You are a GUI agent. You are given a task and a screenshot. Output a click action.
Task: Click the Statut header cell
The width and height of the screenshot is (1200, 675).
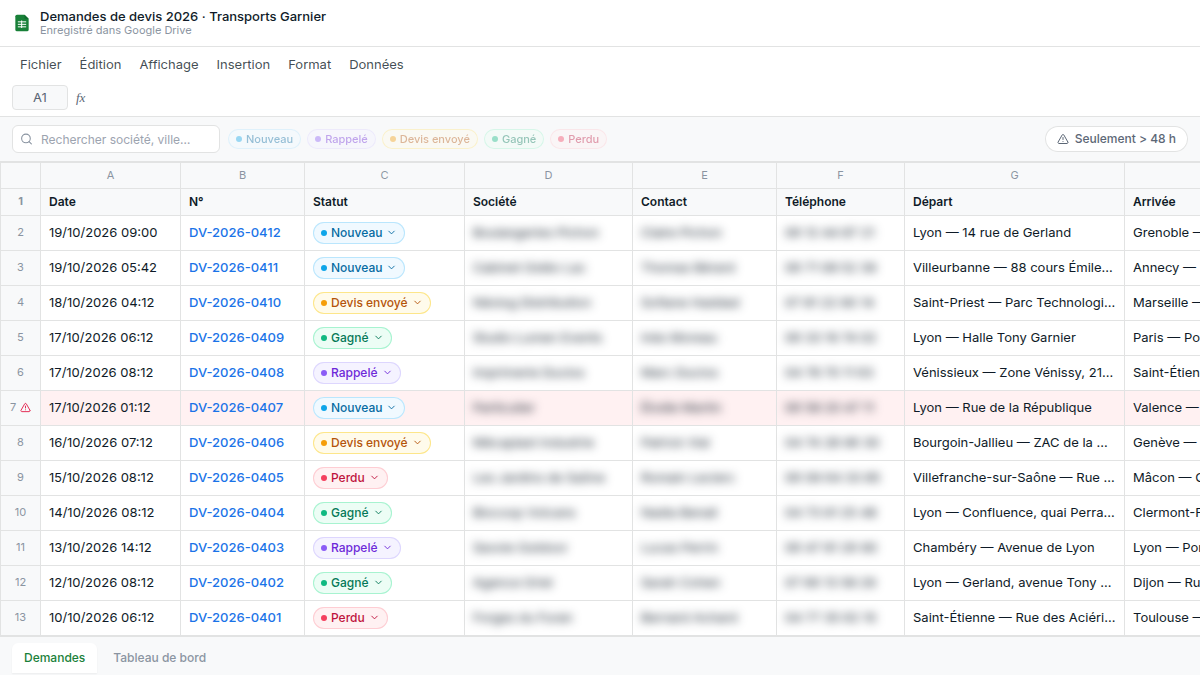click(384, 202)
